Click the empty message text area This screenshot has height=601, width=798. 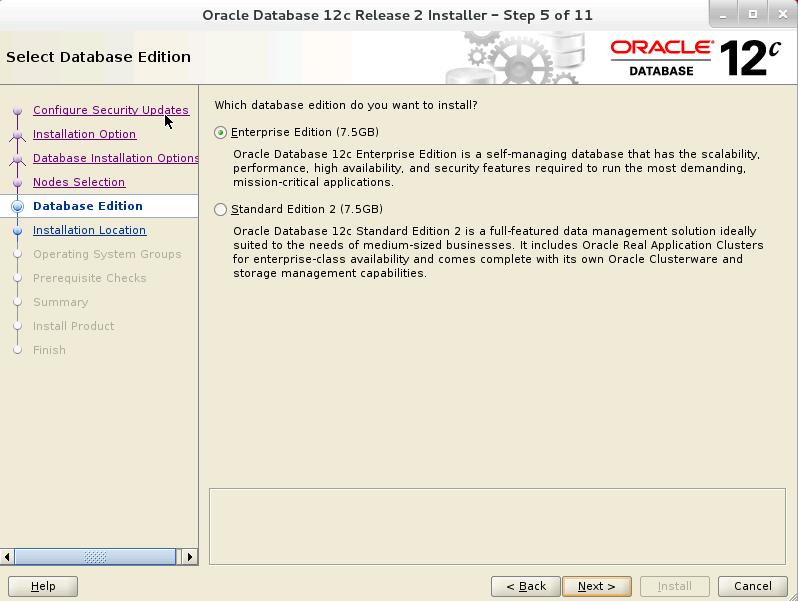click(497, 526)
